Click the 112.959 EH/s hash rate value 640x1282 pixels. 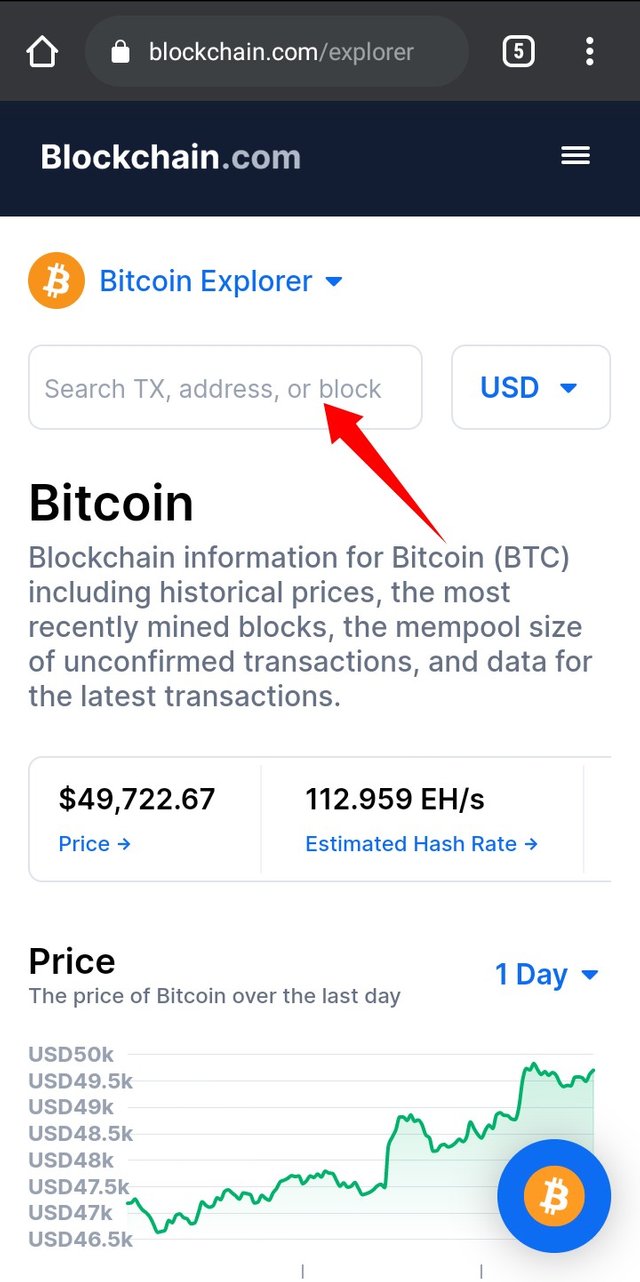pos(394,799)
